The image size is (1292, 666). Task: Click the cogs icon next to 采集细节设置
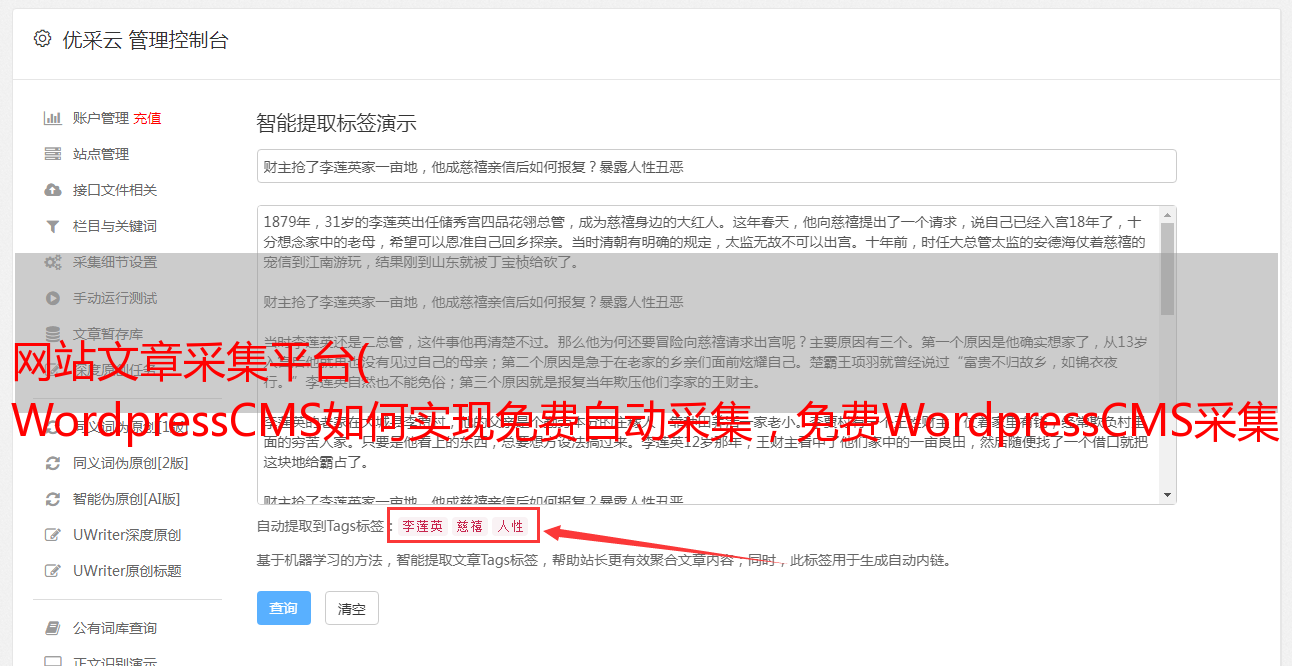(x=52, y=262)
